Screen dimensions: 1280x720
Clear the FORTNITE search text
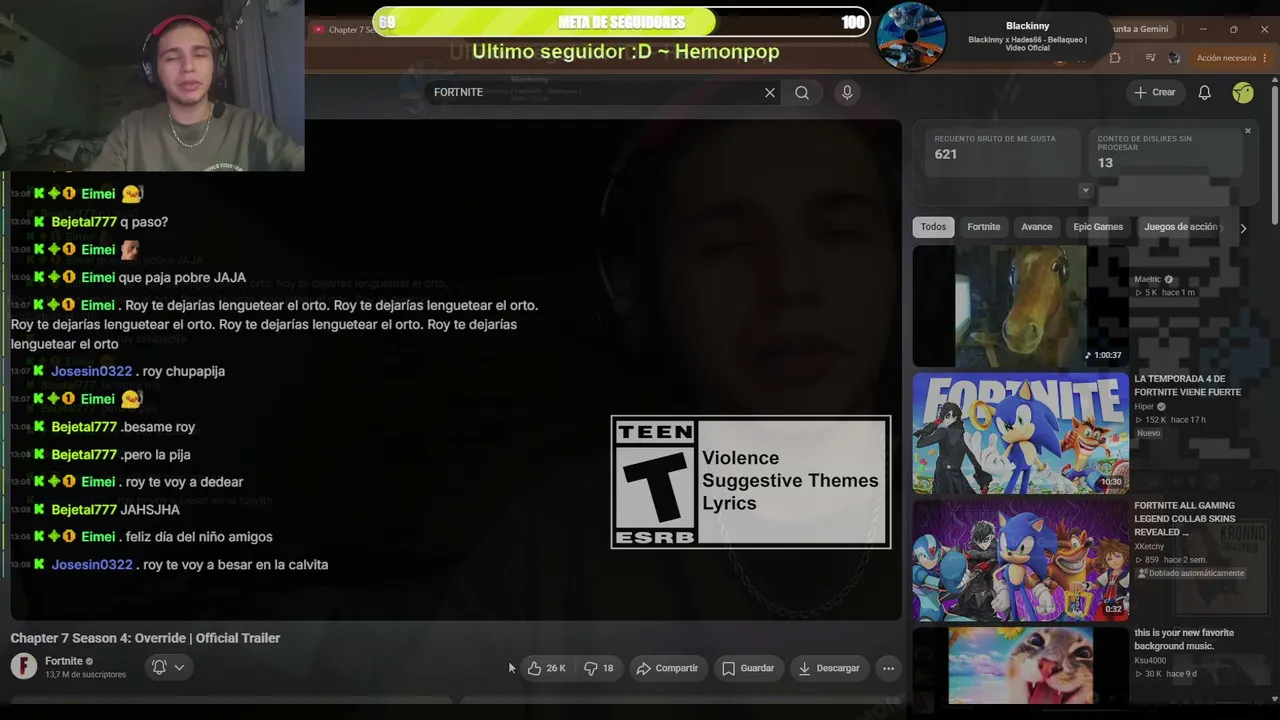tap(770, 93)
